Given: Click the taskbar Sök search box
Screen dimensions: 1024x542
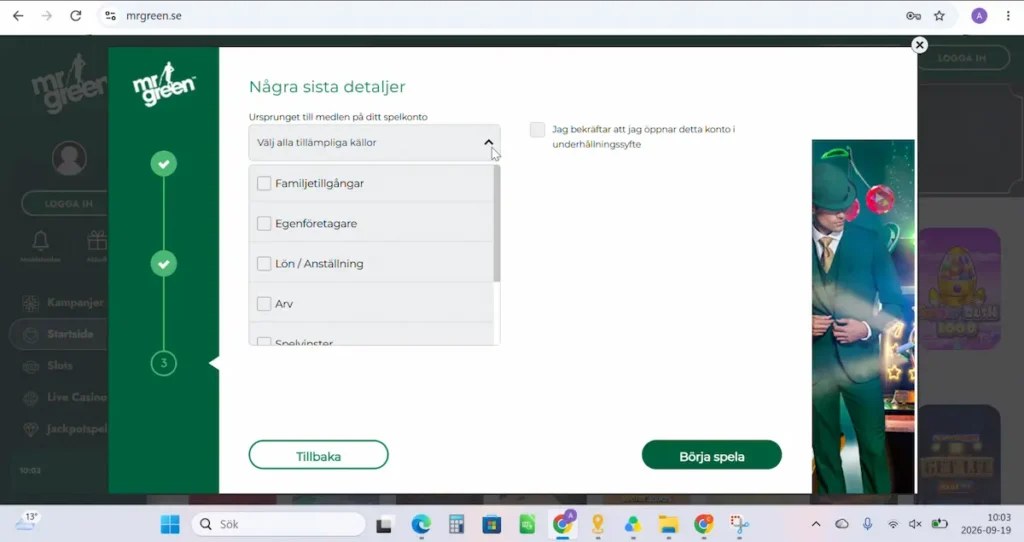Looking at the screenshot, I should point(278,524).
